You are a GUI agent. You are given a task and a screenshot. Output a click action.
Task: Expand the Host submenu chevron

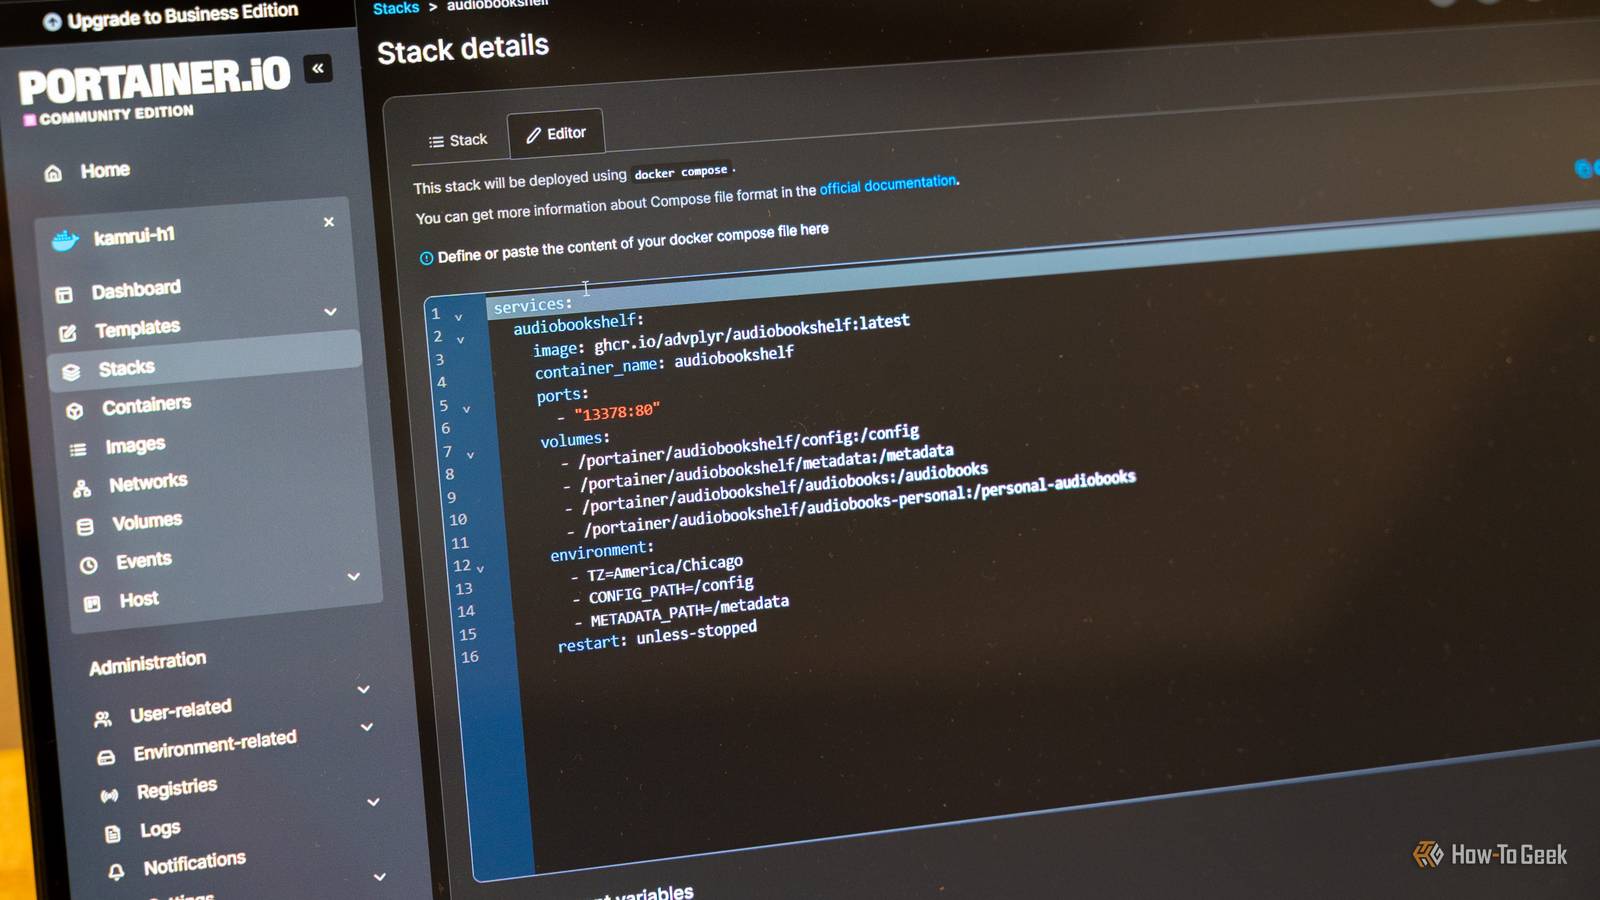point(353,577)
